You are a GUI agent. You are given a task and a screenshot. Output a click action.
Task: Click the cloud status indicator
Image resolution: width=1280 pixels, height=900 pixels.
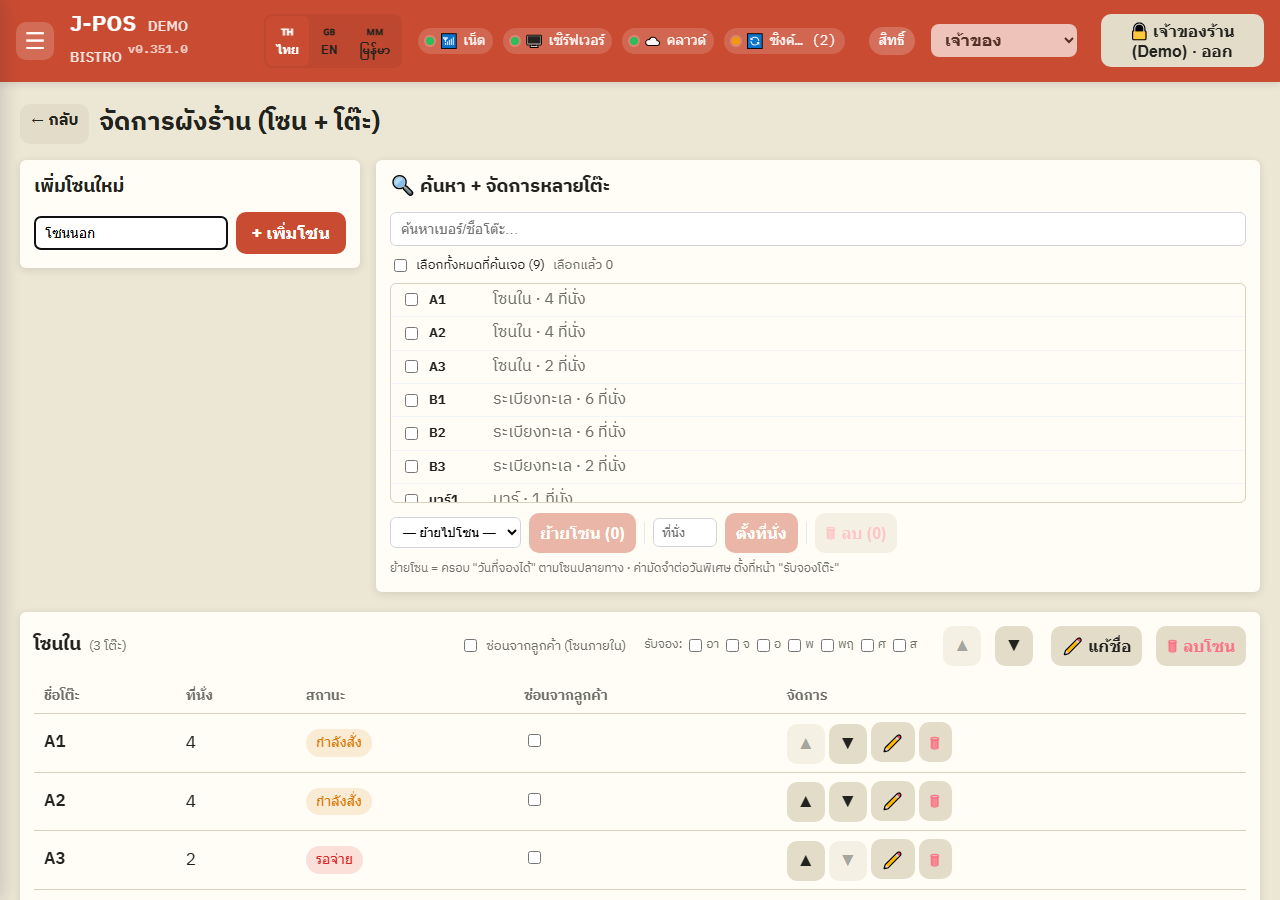point(667,41)
